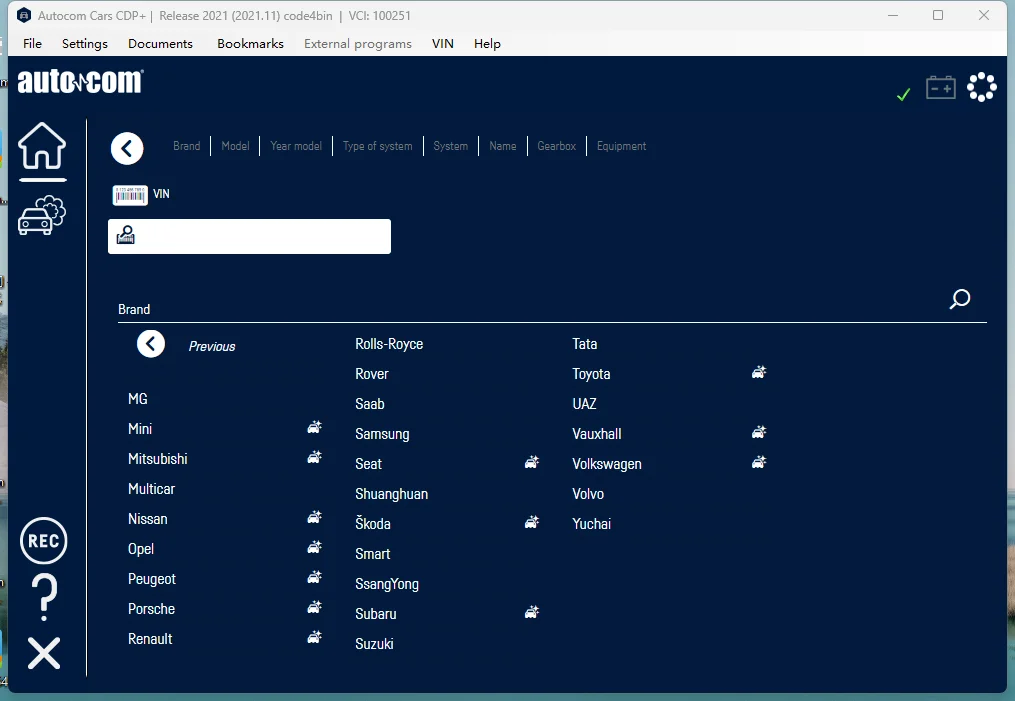Open the VIN menu

[x=443, y=43]
